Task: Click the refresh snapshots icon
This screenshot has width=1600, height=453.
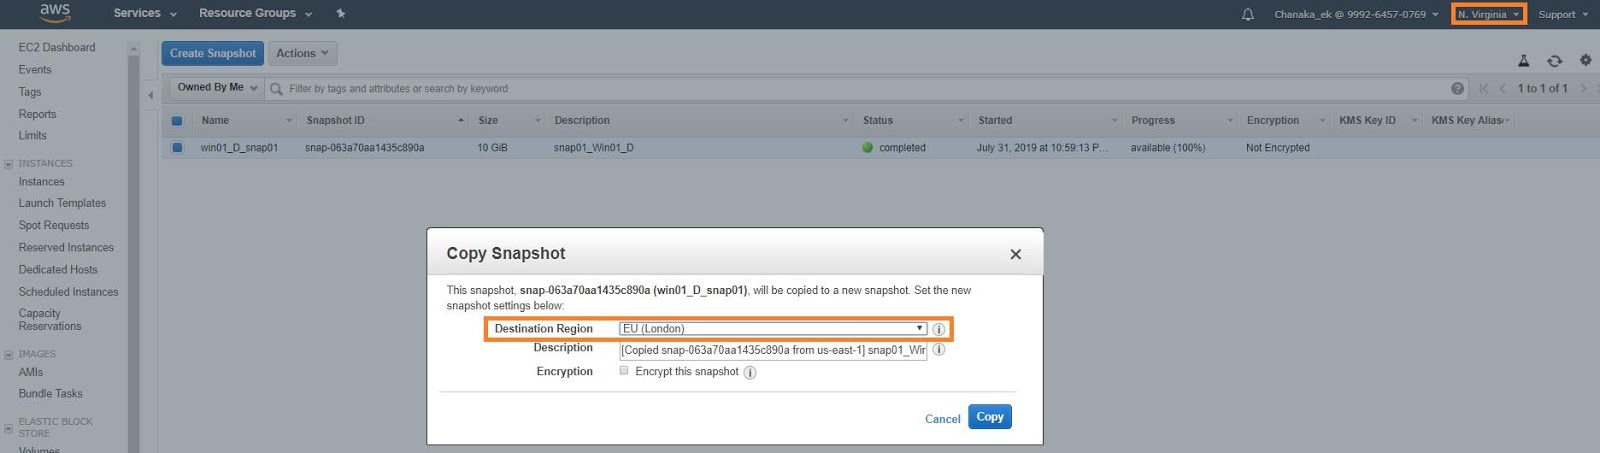Action: tap(1554, 61)
